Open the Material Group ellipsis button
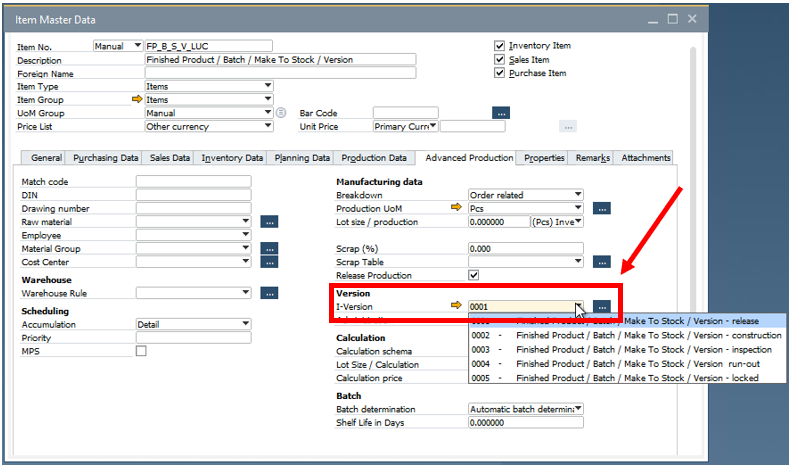Viewport: 792px width, 467px height. point(269,248)
